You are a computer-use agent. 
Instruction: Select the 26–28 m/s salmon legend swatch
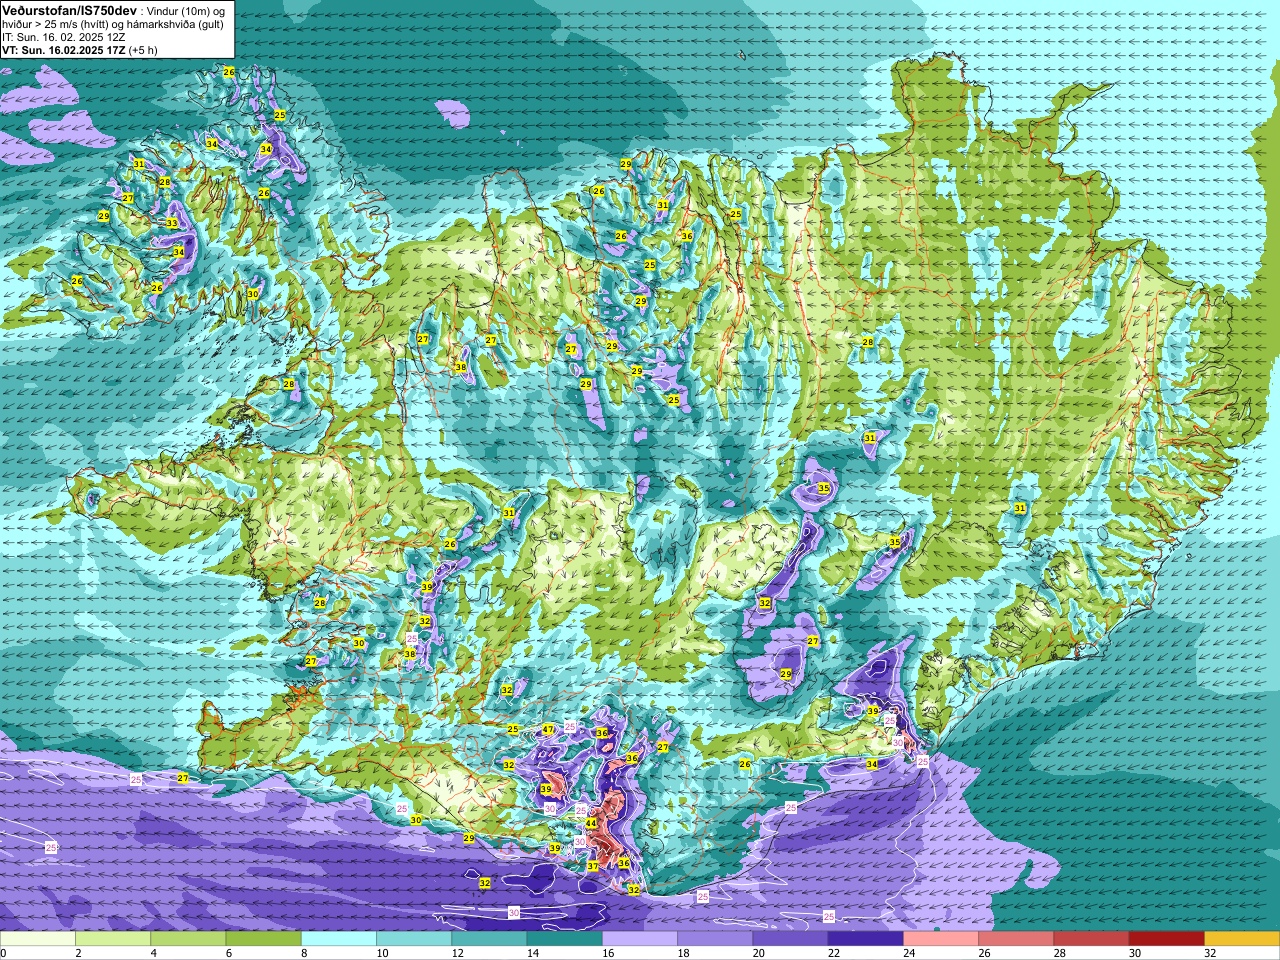pyautogui.click(x=1016, y=939)
